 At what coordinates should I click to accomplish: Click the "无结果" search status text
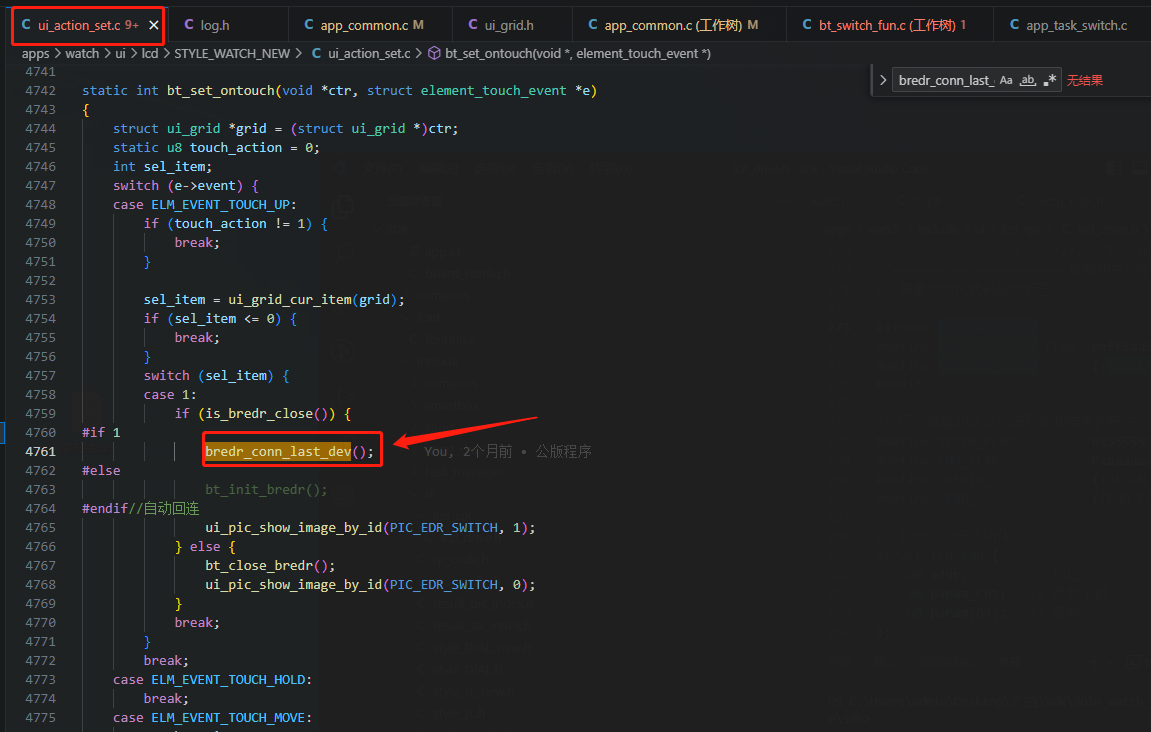pyautogui.click(x=1084, y=80)
